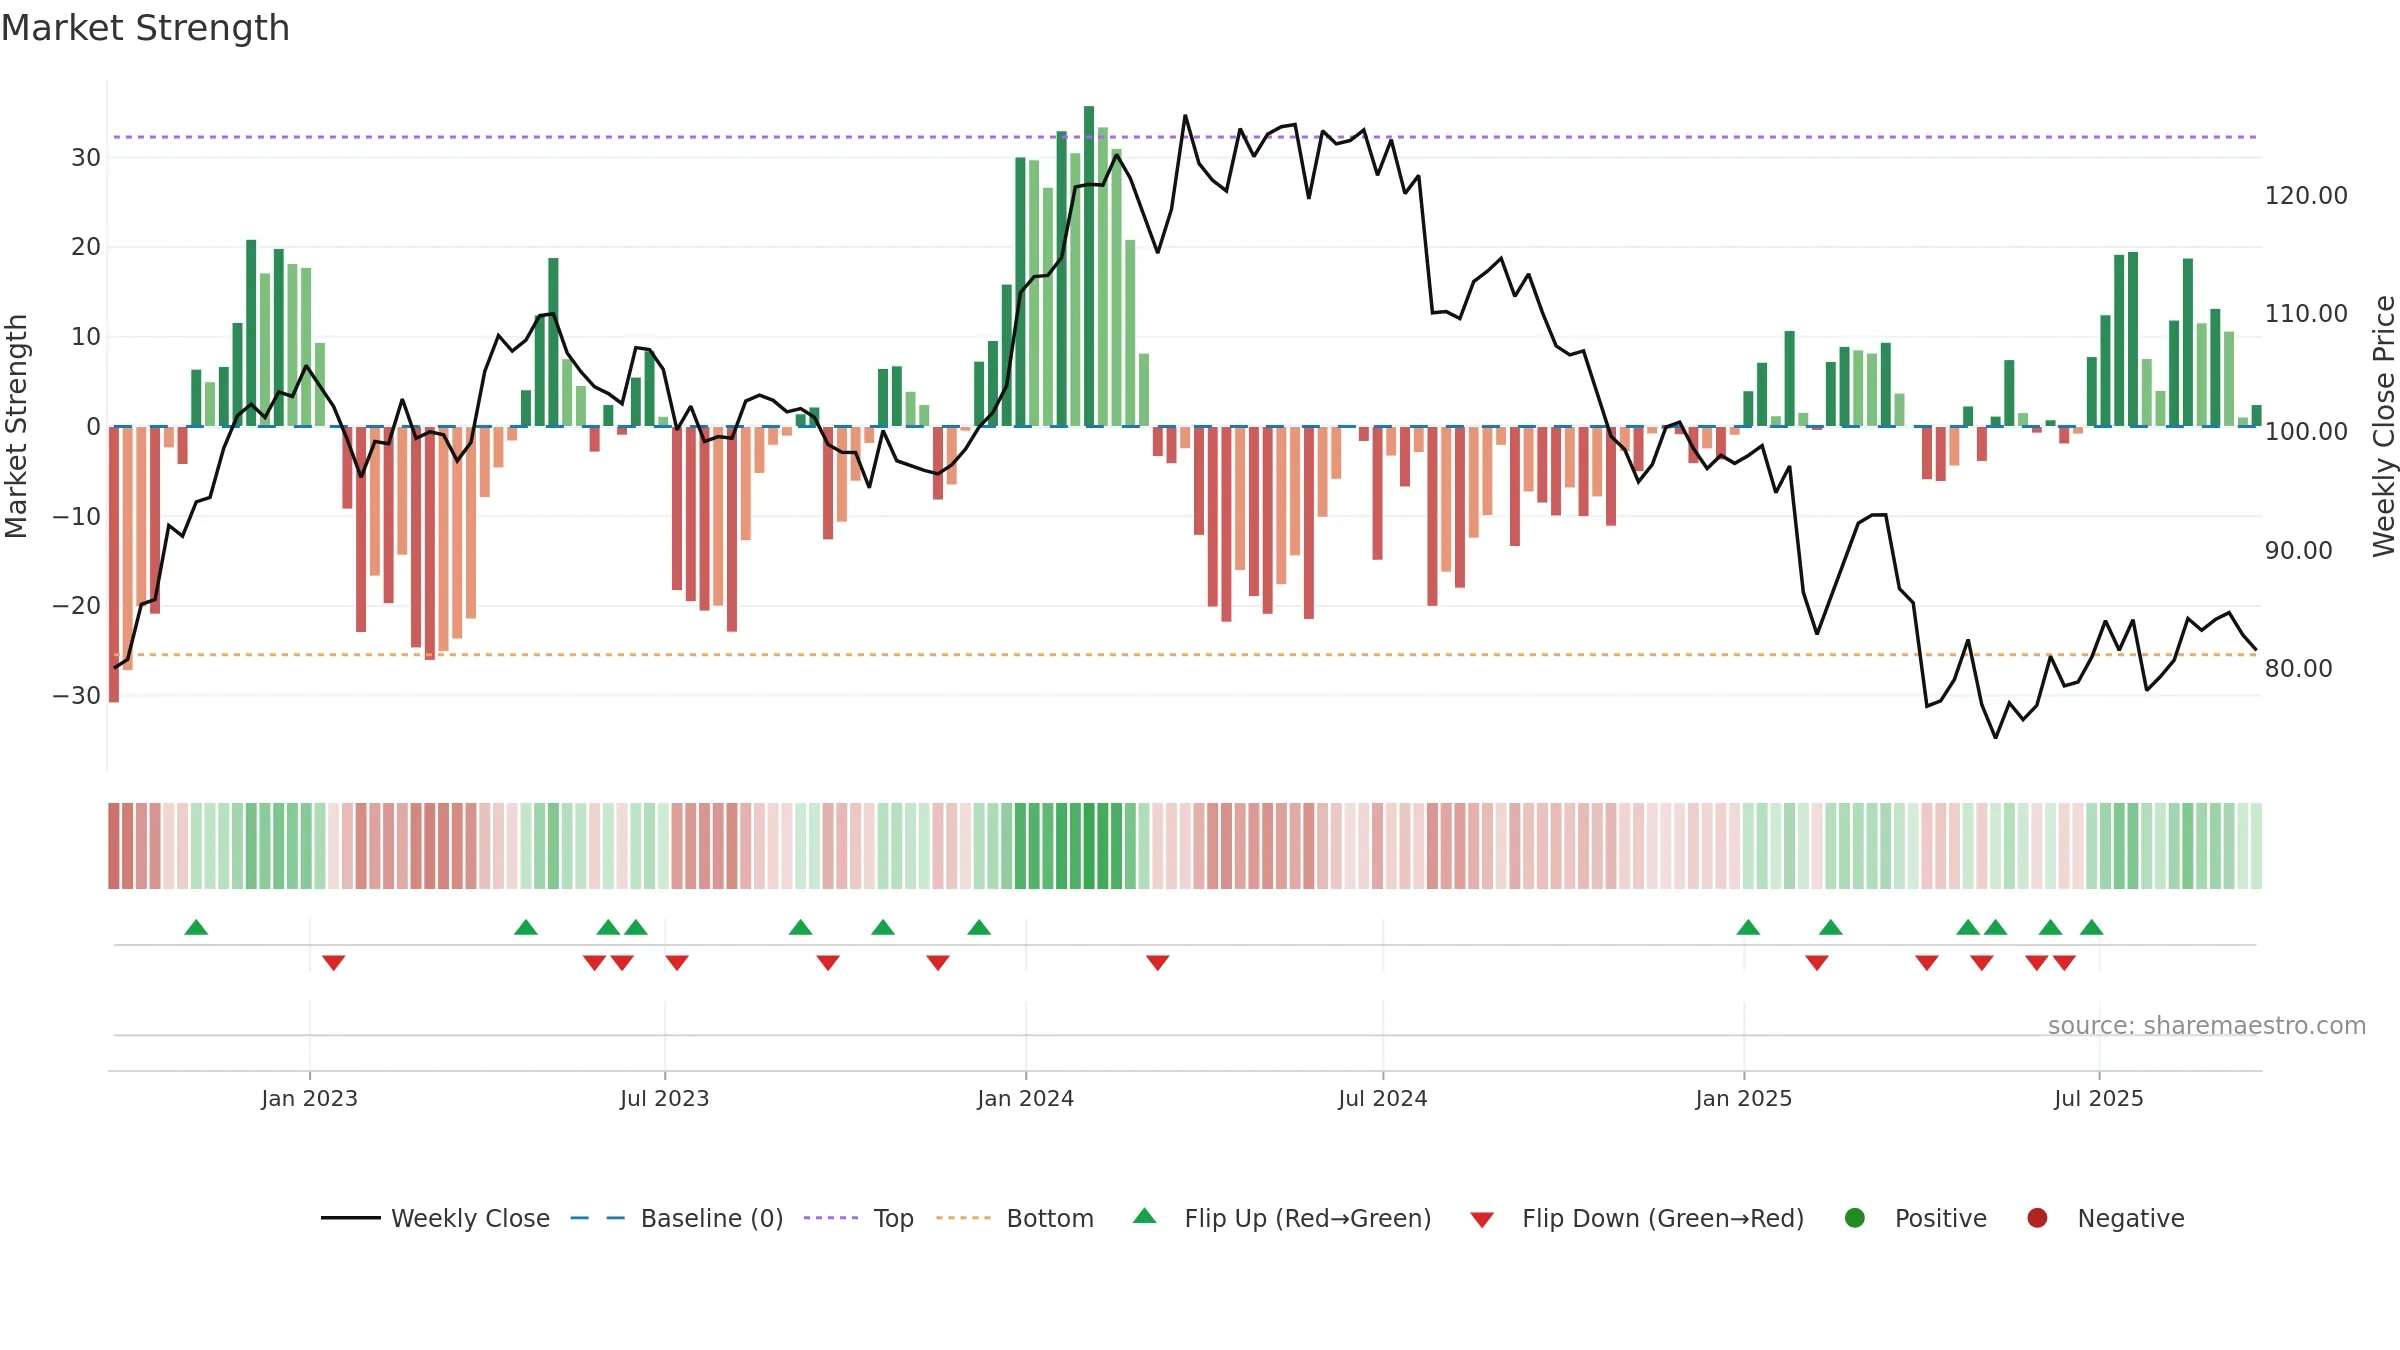Click the 80.00 price axis value
2400x1350 pixels.
click(2298, 668)
